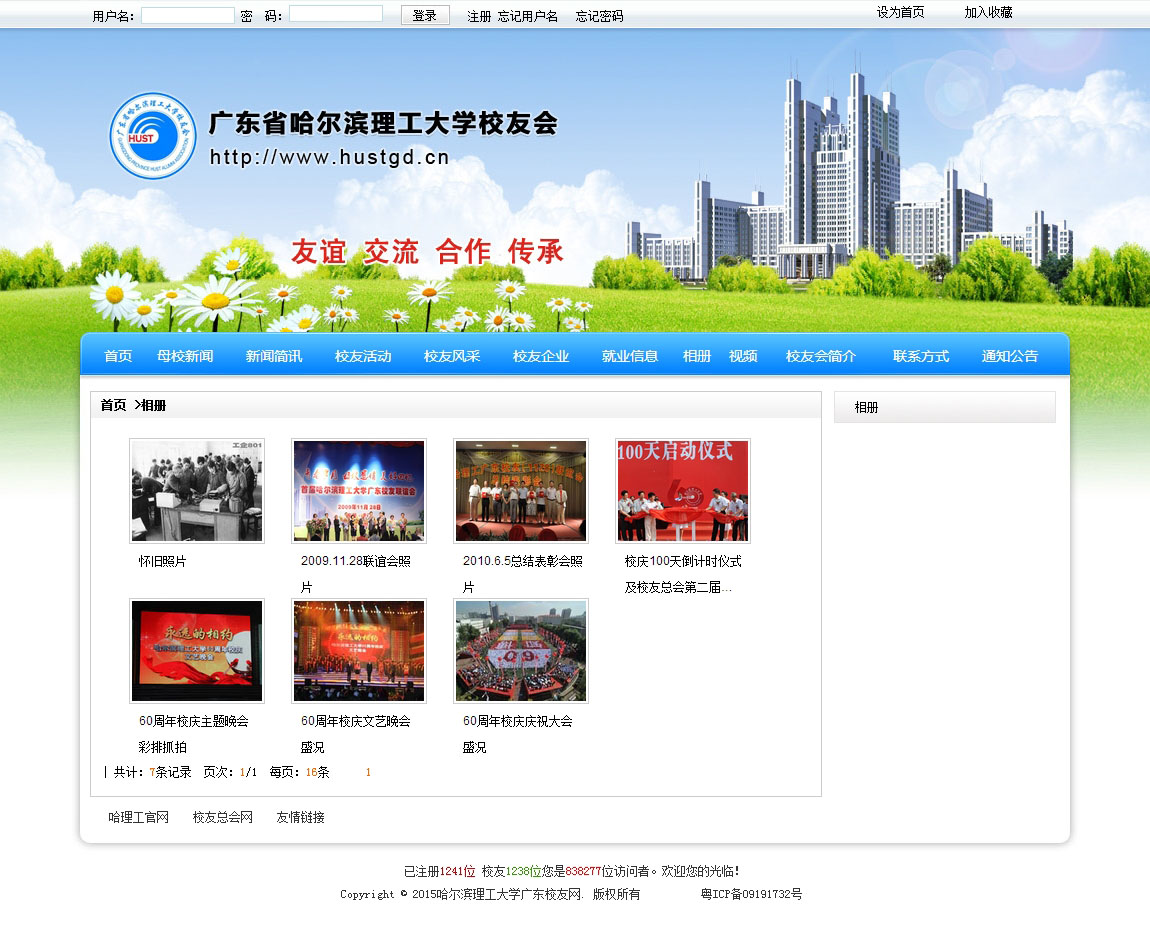Click the 2010.6.5总结表彰会照片 album title
Image resolution: width=1150 pixels, height=932 pixels.
522,574
